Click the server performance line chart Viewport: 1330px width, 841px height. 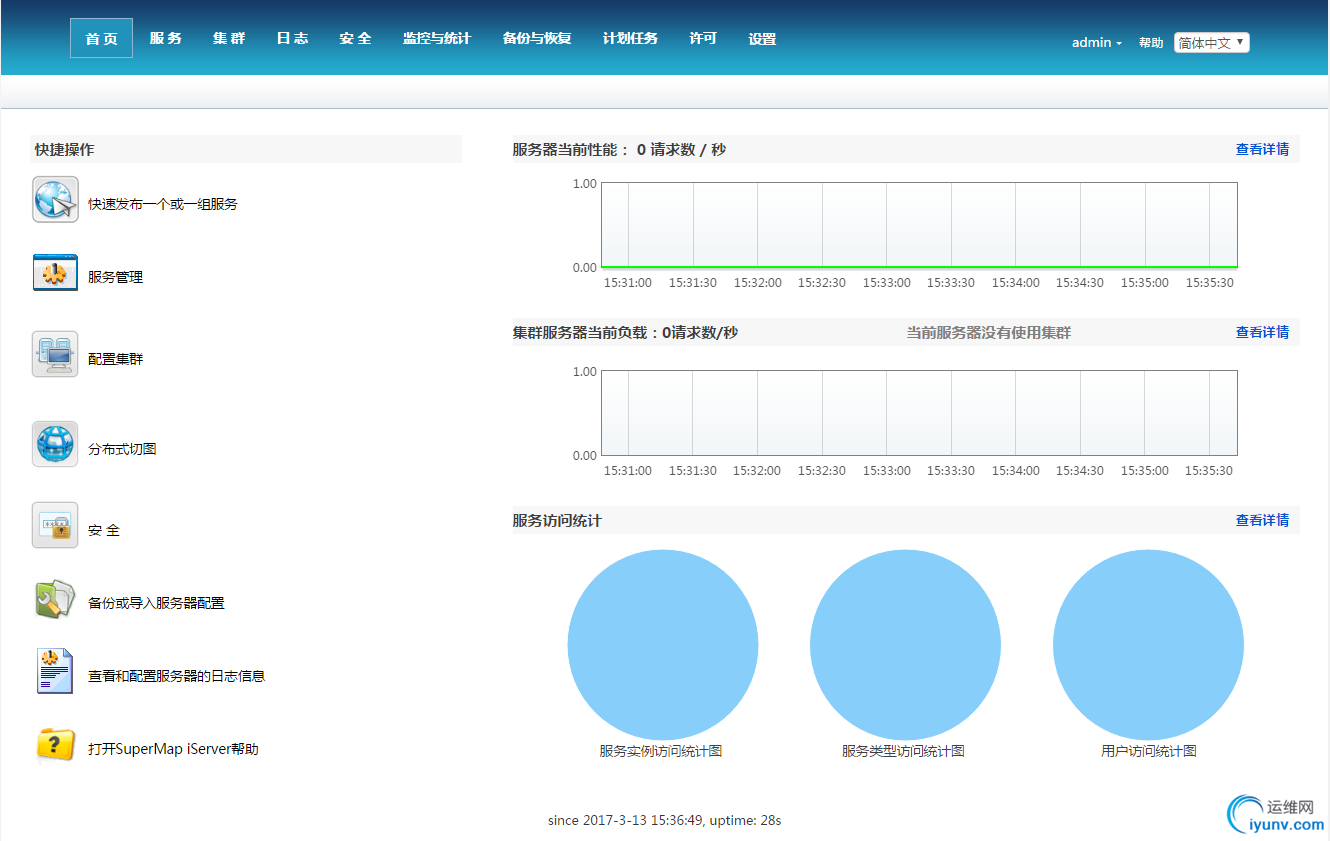point(919,226)
